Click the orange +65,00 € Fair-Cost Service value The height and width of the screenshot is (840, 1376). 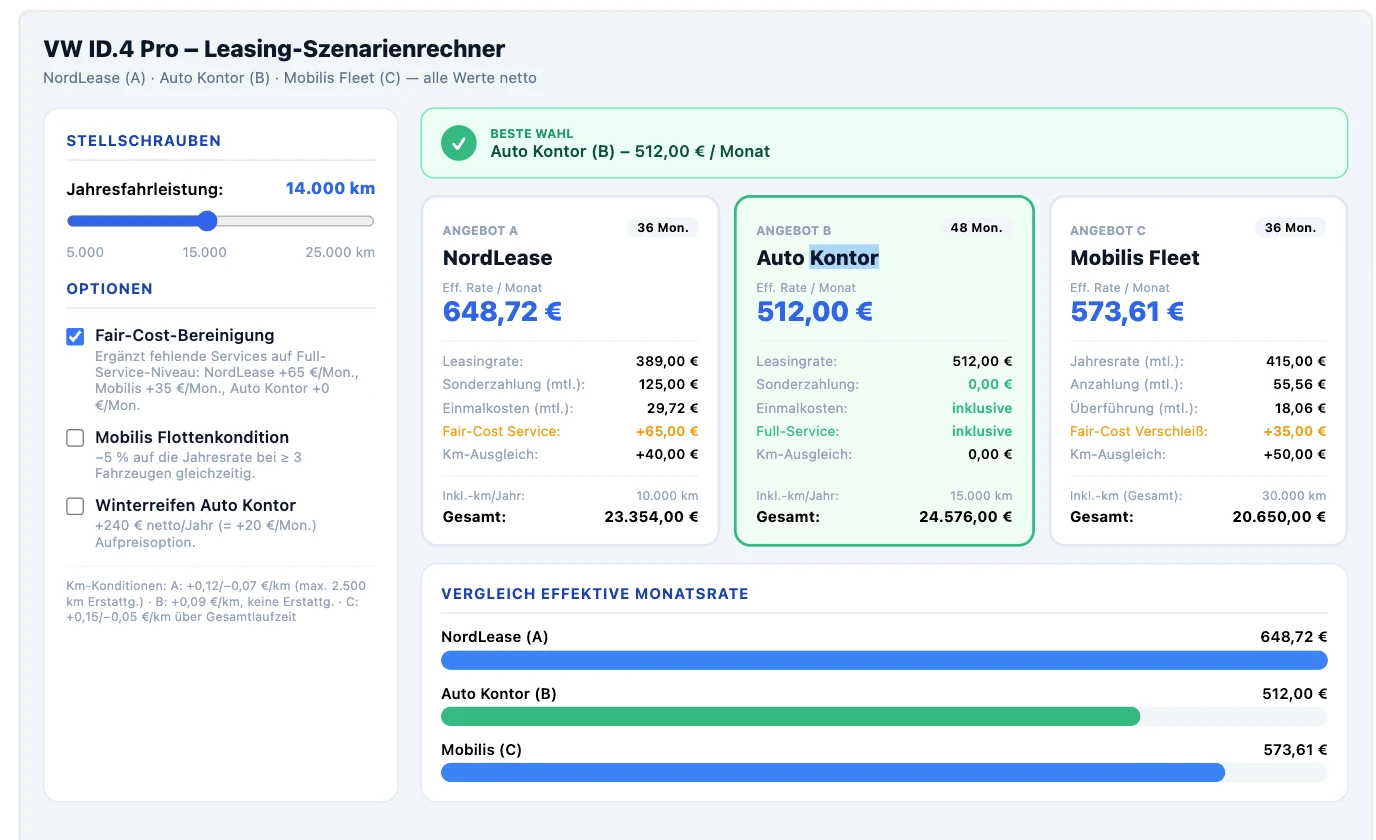pos(667,432)
